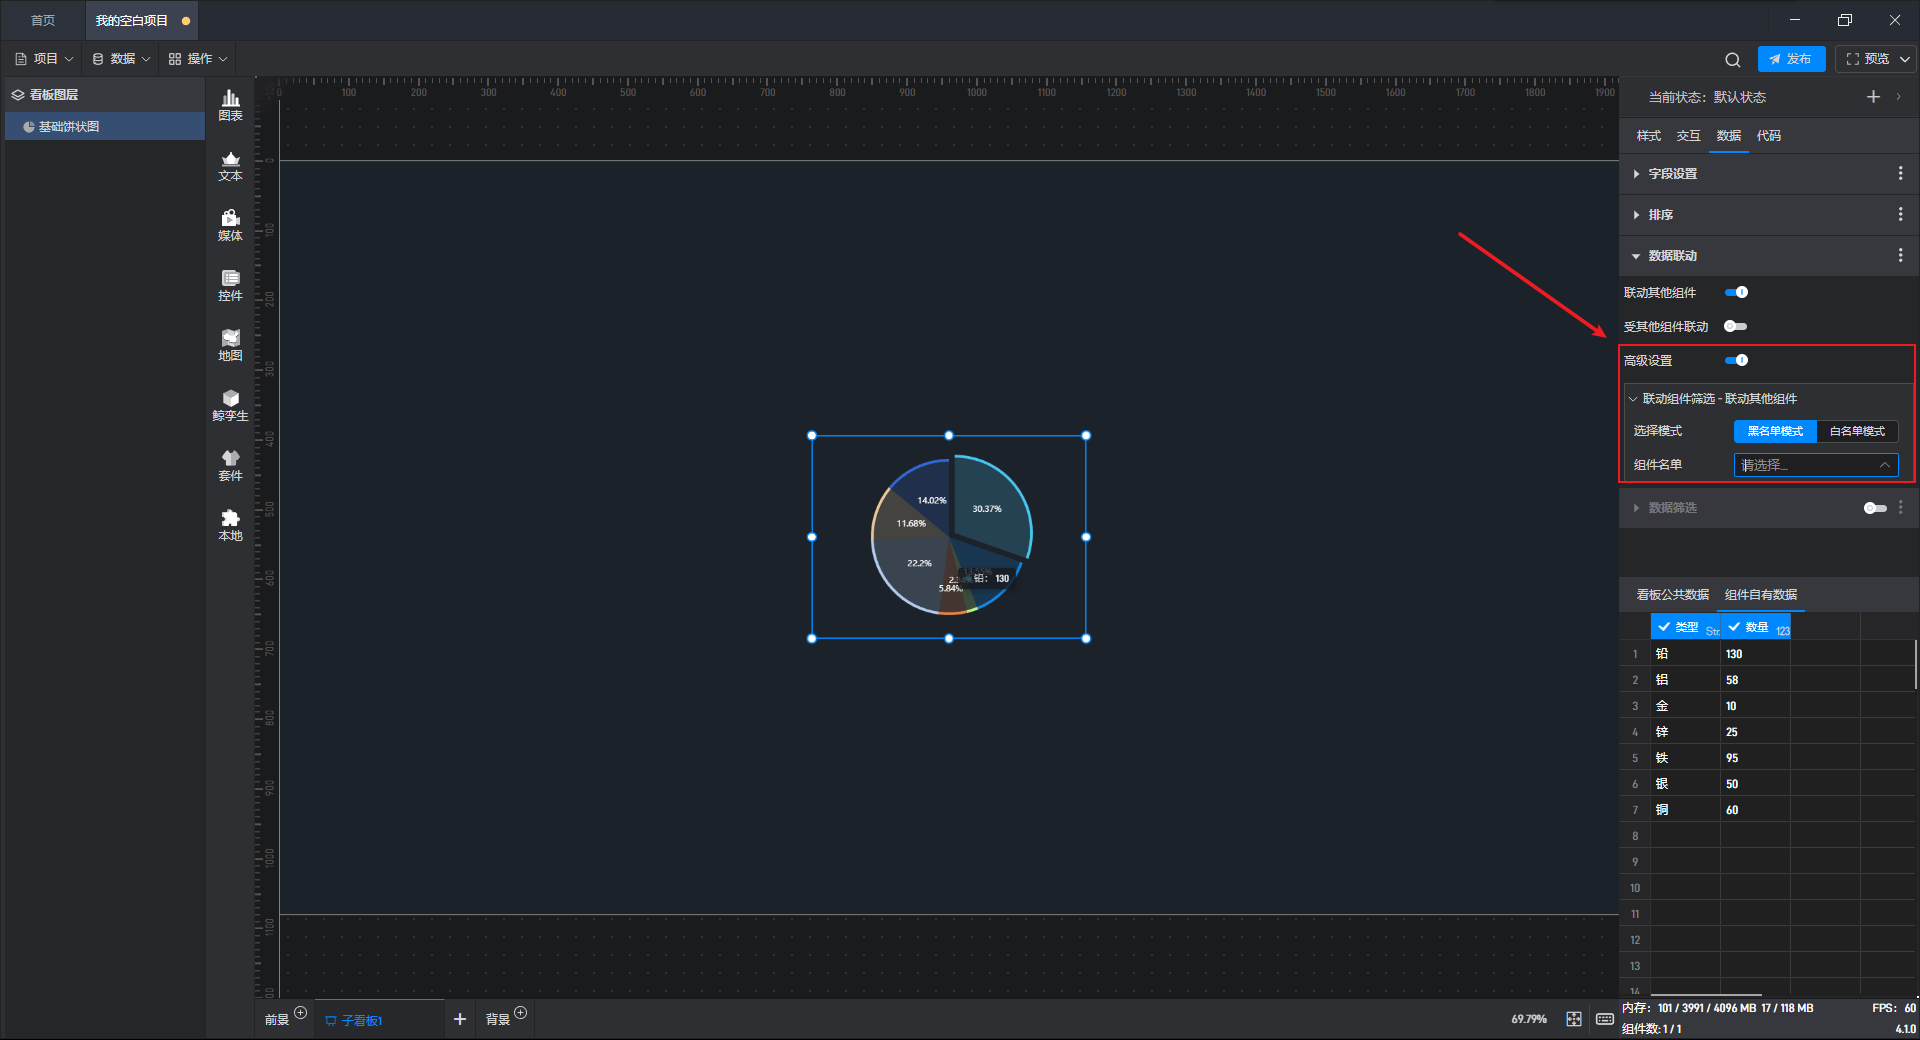Select the 鲸孪生 3D cube icon
The image size is (1920, 1040).
[230, 405]
